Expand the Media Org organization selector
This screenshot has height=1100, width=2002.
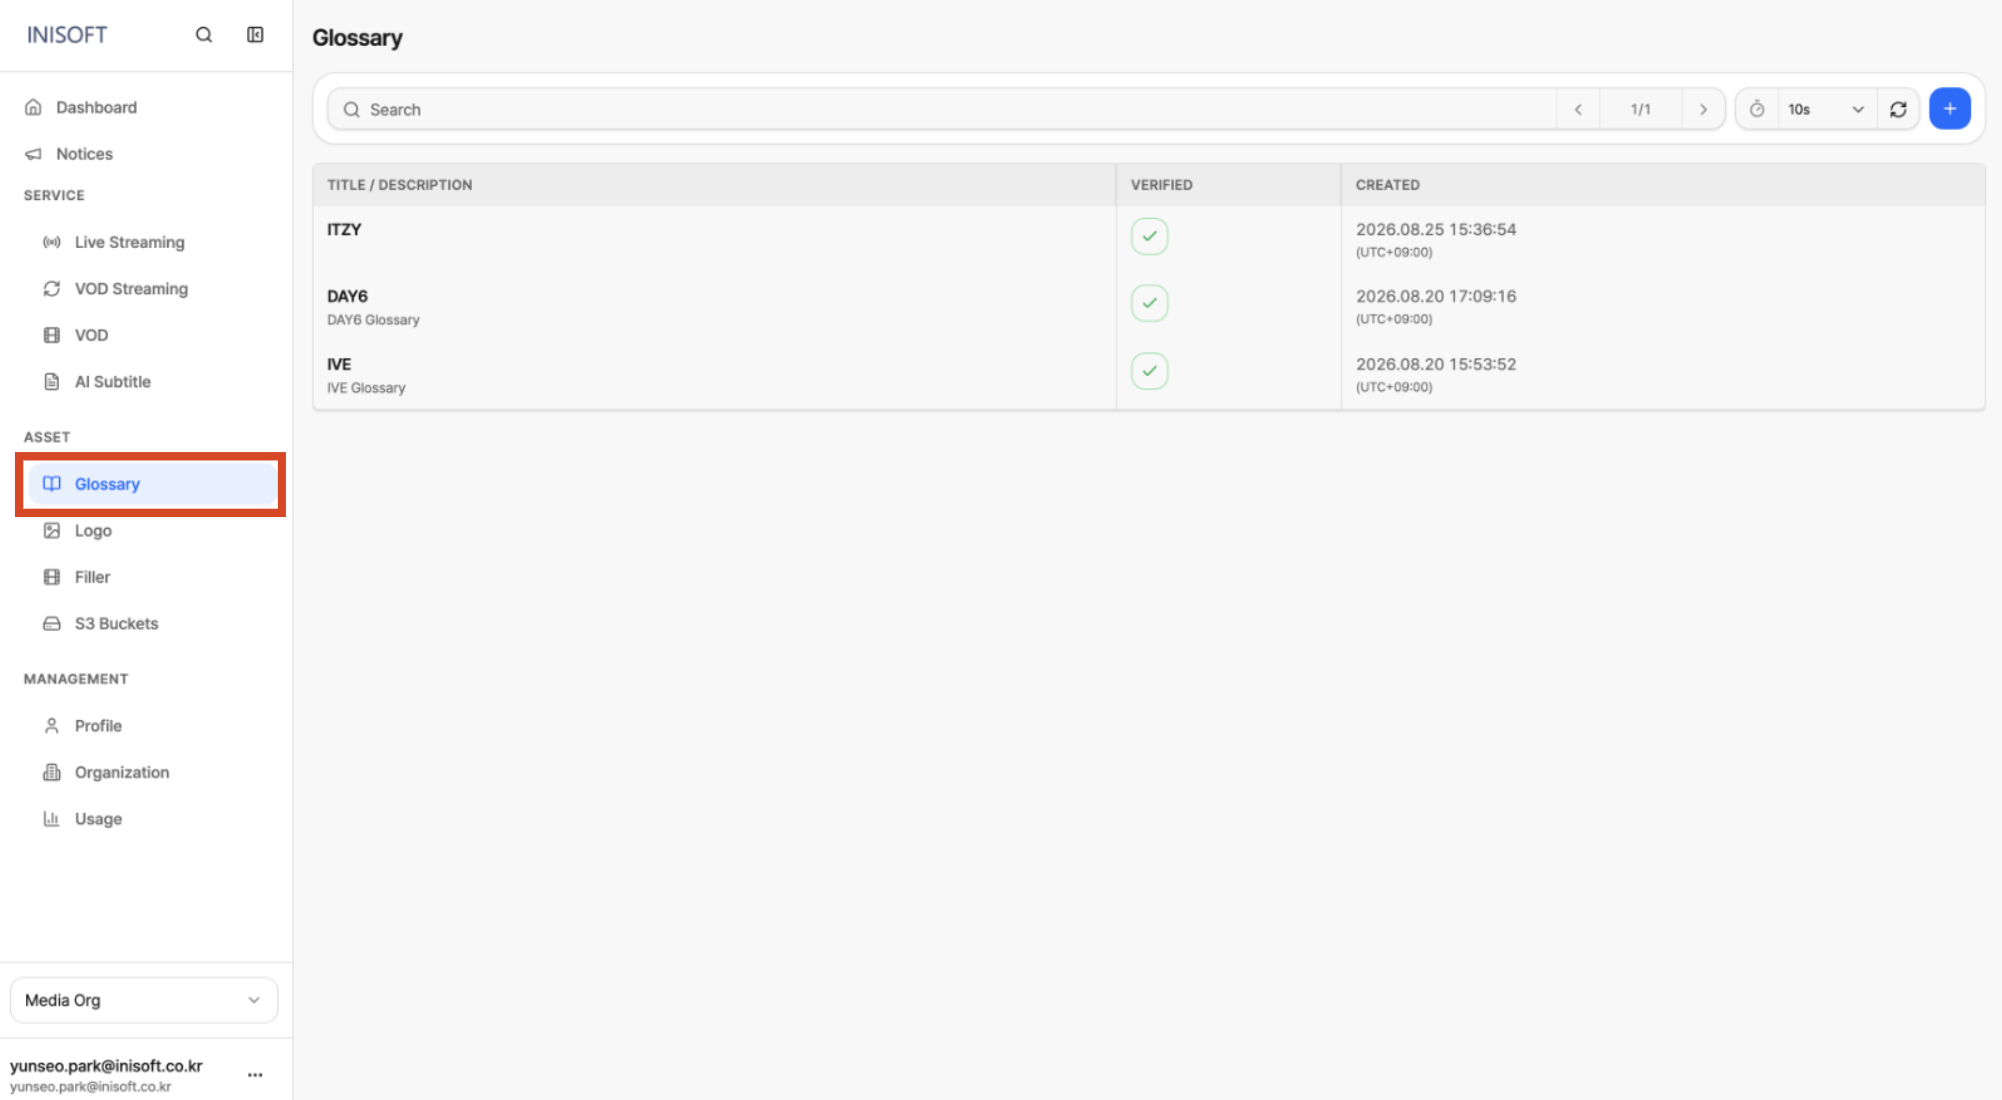144,1000
